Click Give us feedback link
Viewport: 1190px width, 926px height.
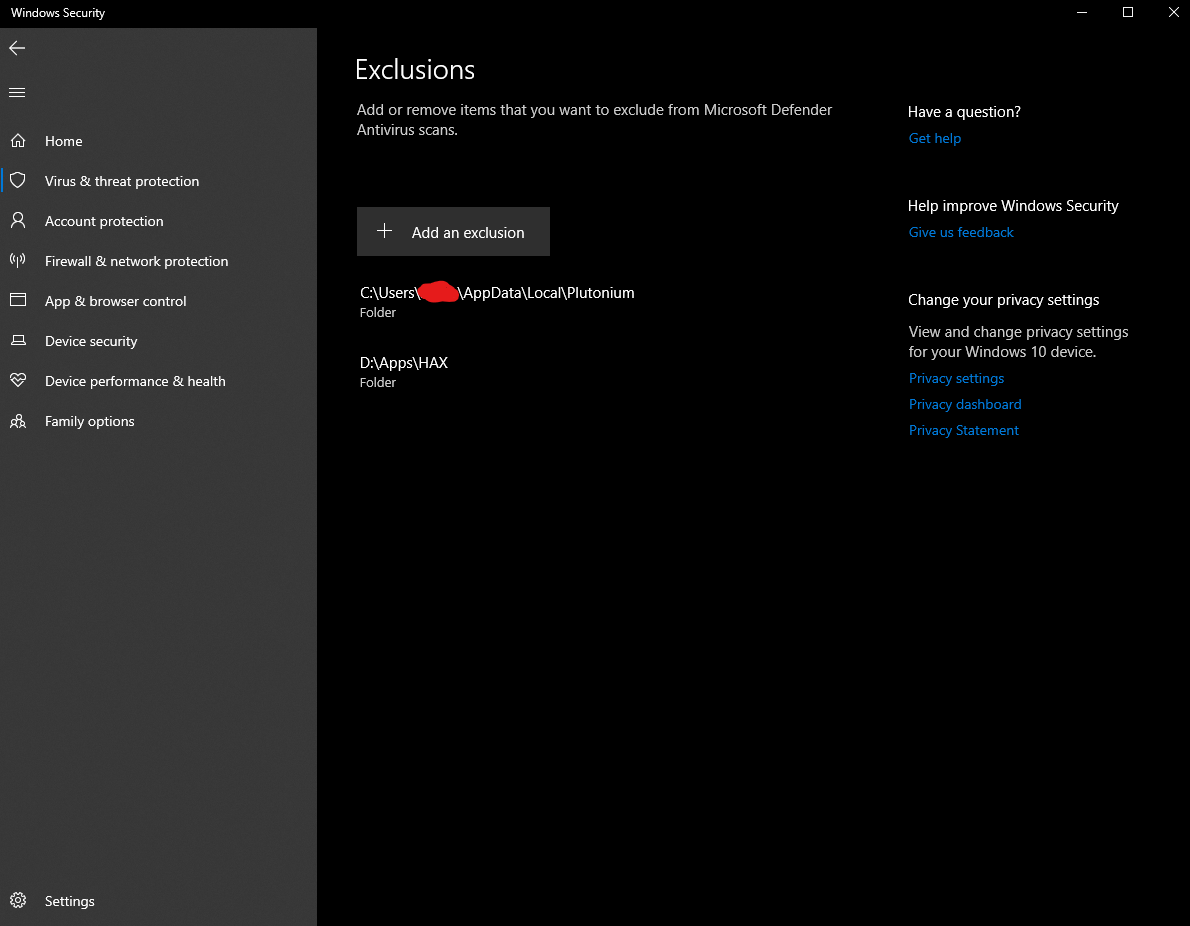(x=961, y=232)
